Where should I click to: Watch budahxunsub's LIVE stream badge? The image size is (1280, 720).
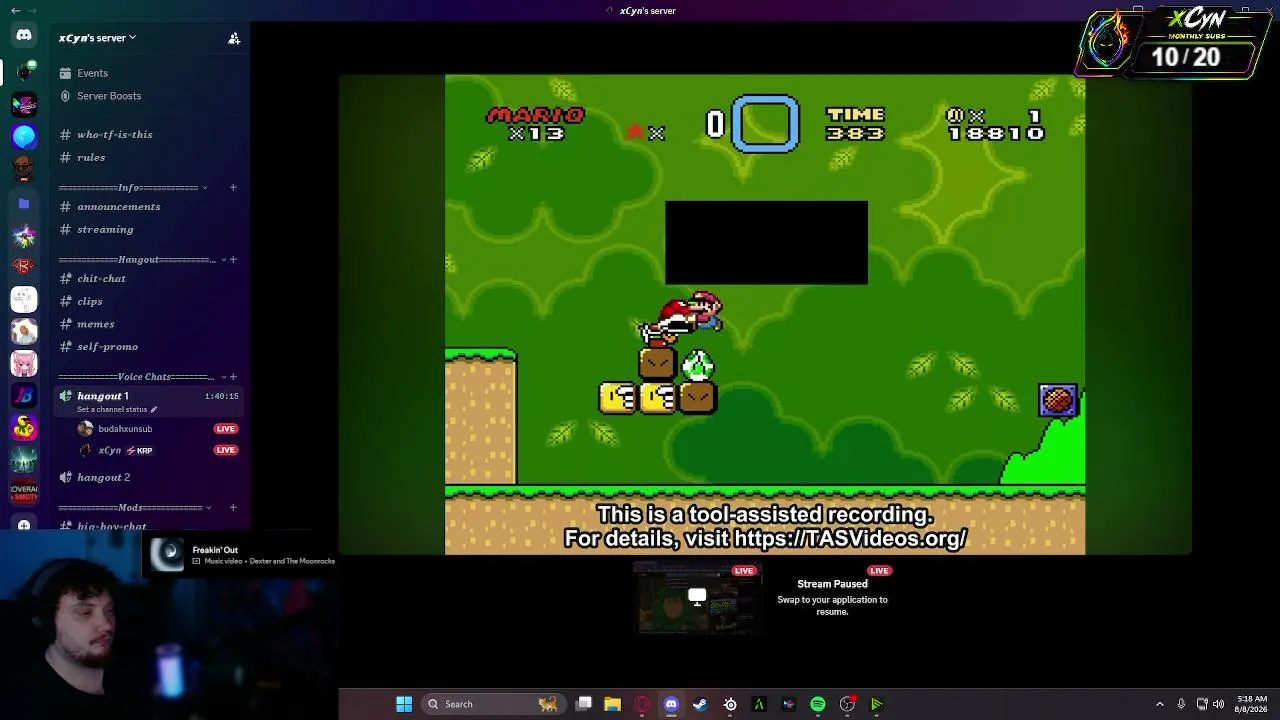click(226, 429)
